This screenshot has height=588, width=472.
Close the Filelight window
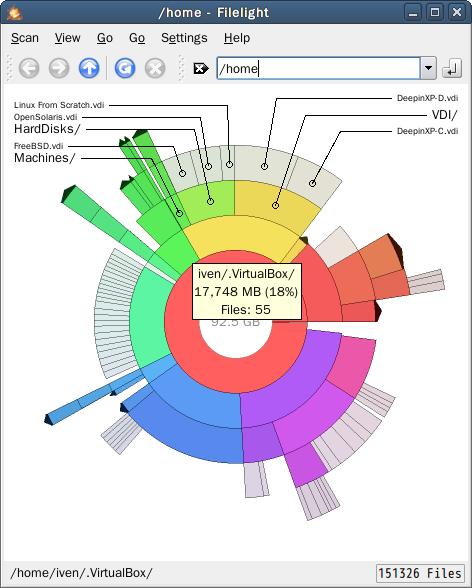coord(457,12)
